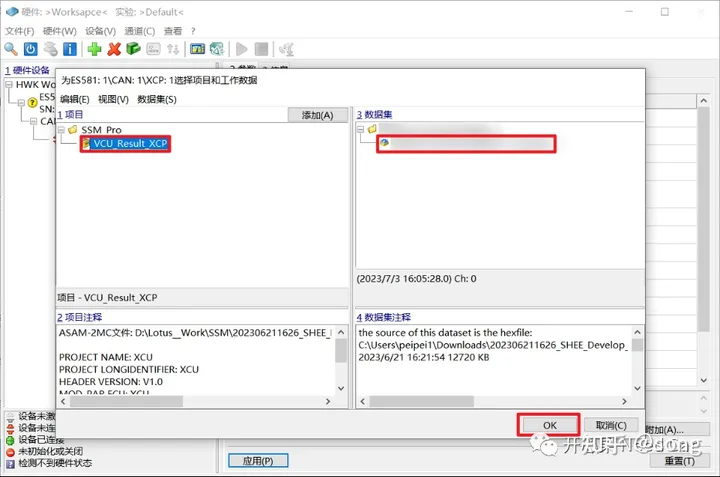Click the 1 硬件设备 panel header

(x=27, y=70)
